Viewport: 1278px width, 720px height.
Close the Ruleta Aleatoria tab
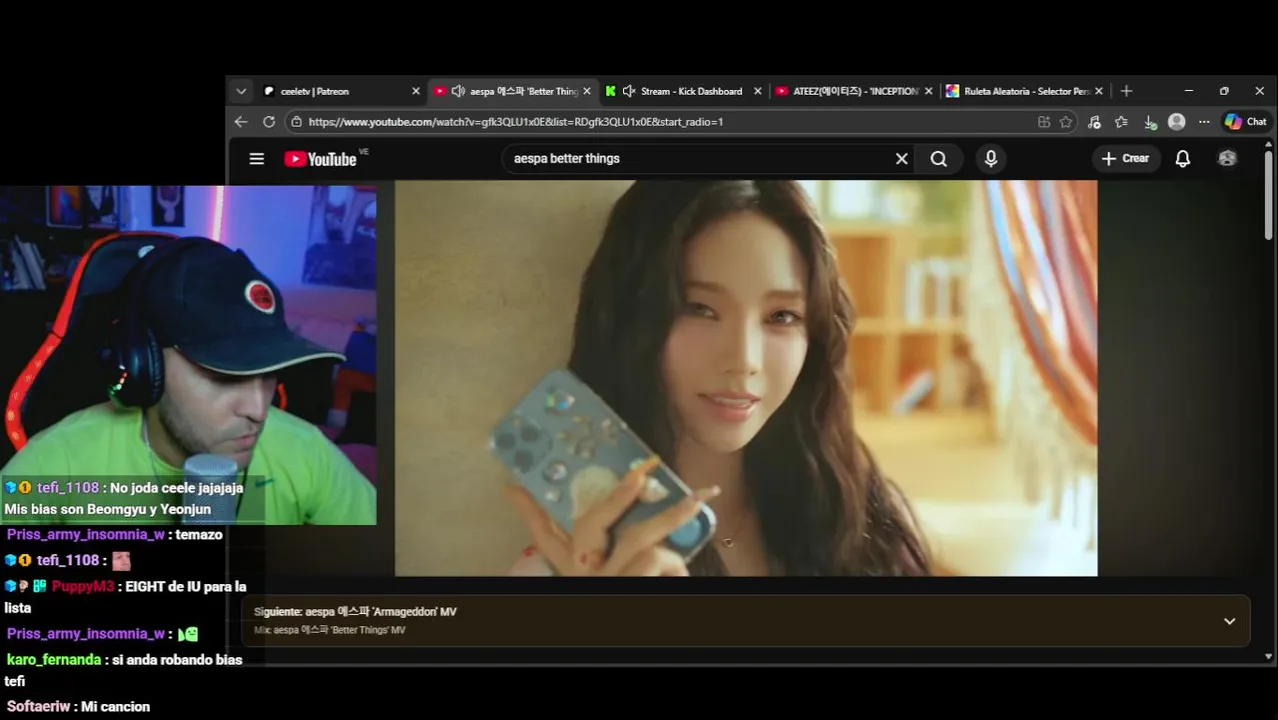[x=1099, y=91]
